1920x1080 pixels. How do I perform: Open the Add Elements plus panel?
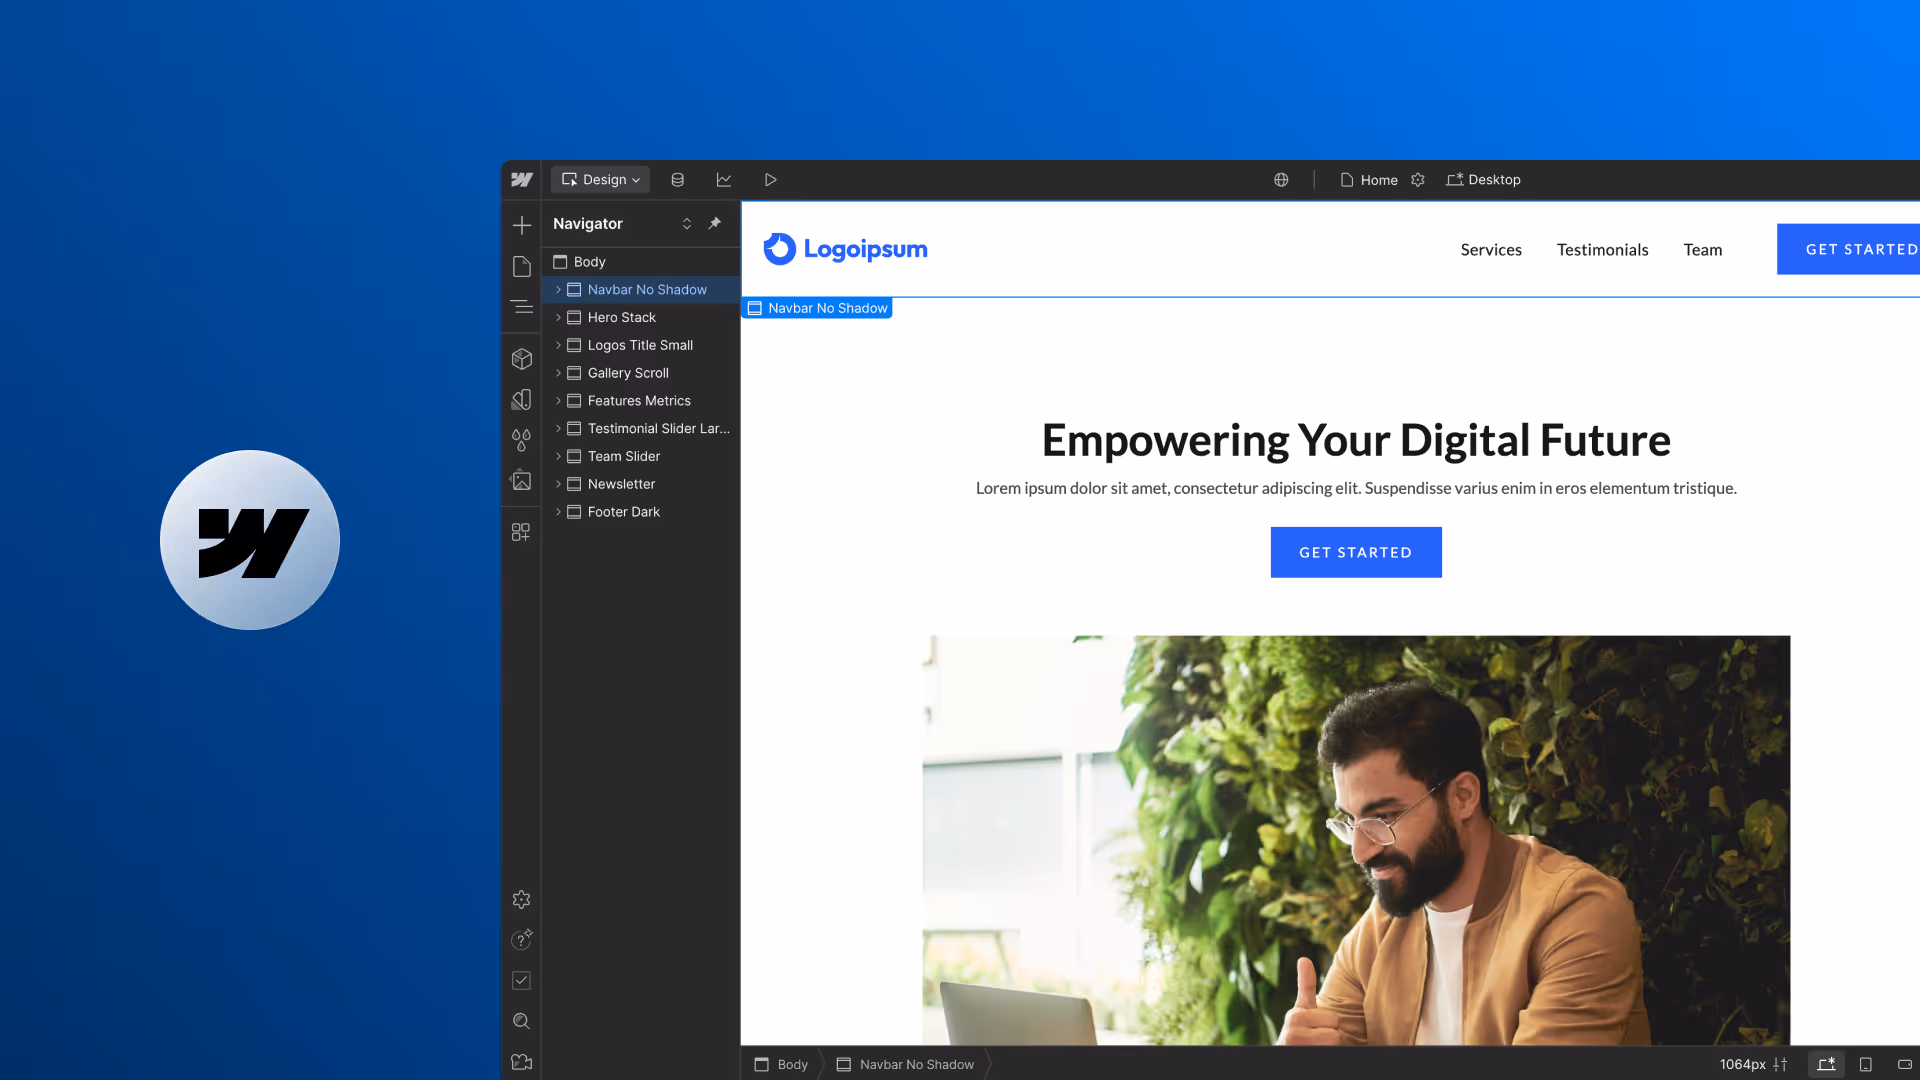tap(521, 225)
